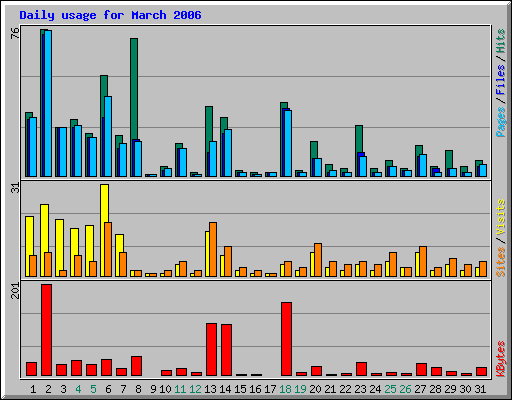This screenshot has width=512, height=400.
Task: Click green weekend day label "11"
Action: click(x=180, y=389)
